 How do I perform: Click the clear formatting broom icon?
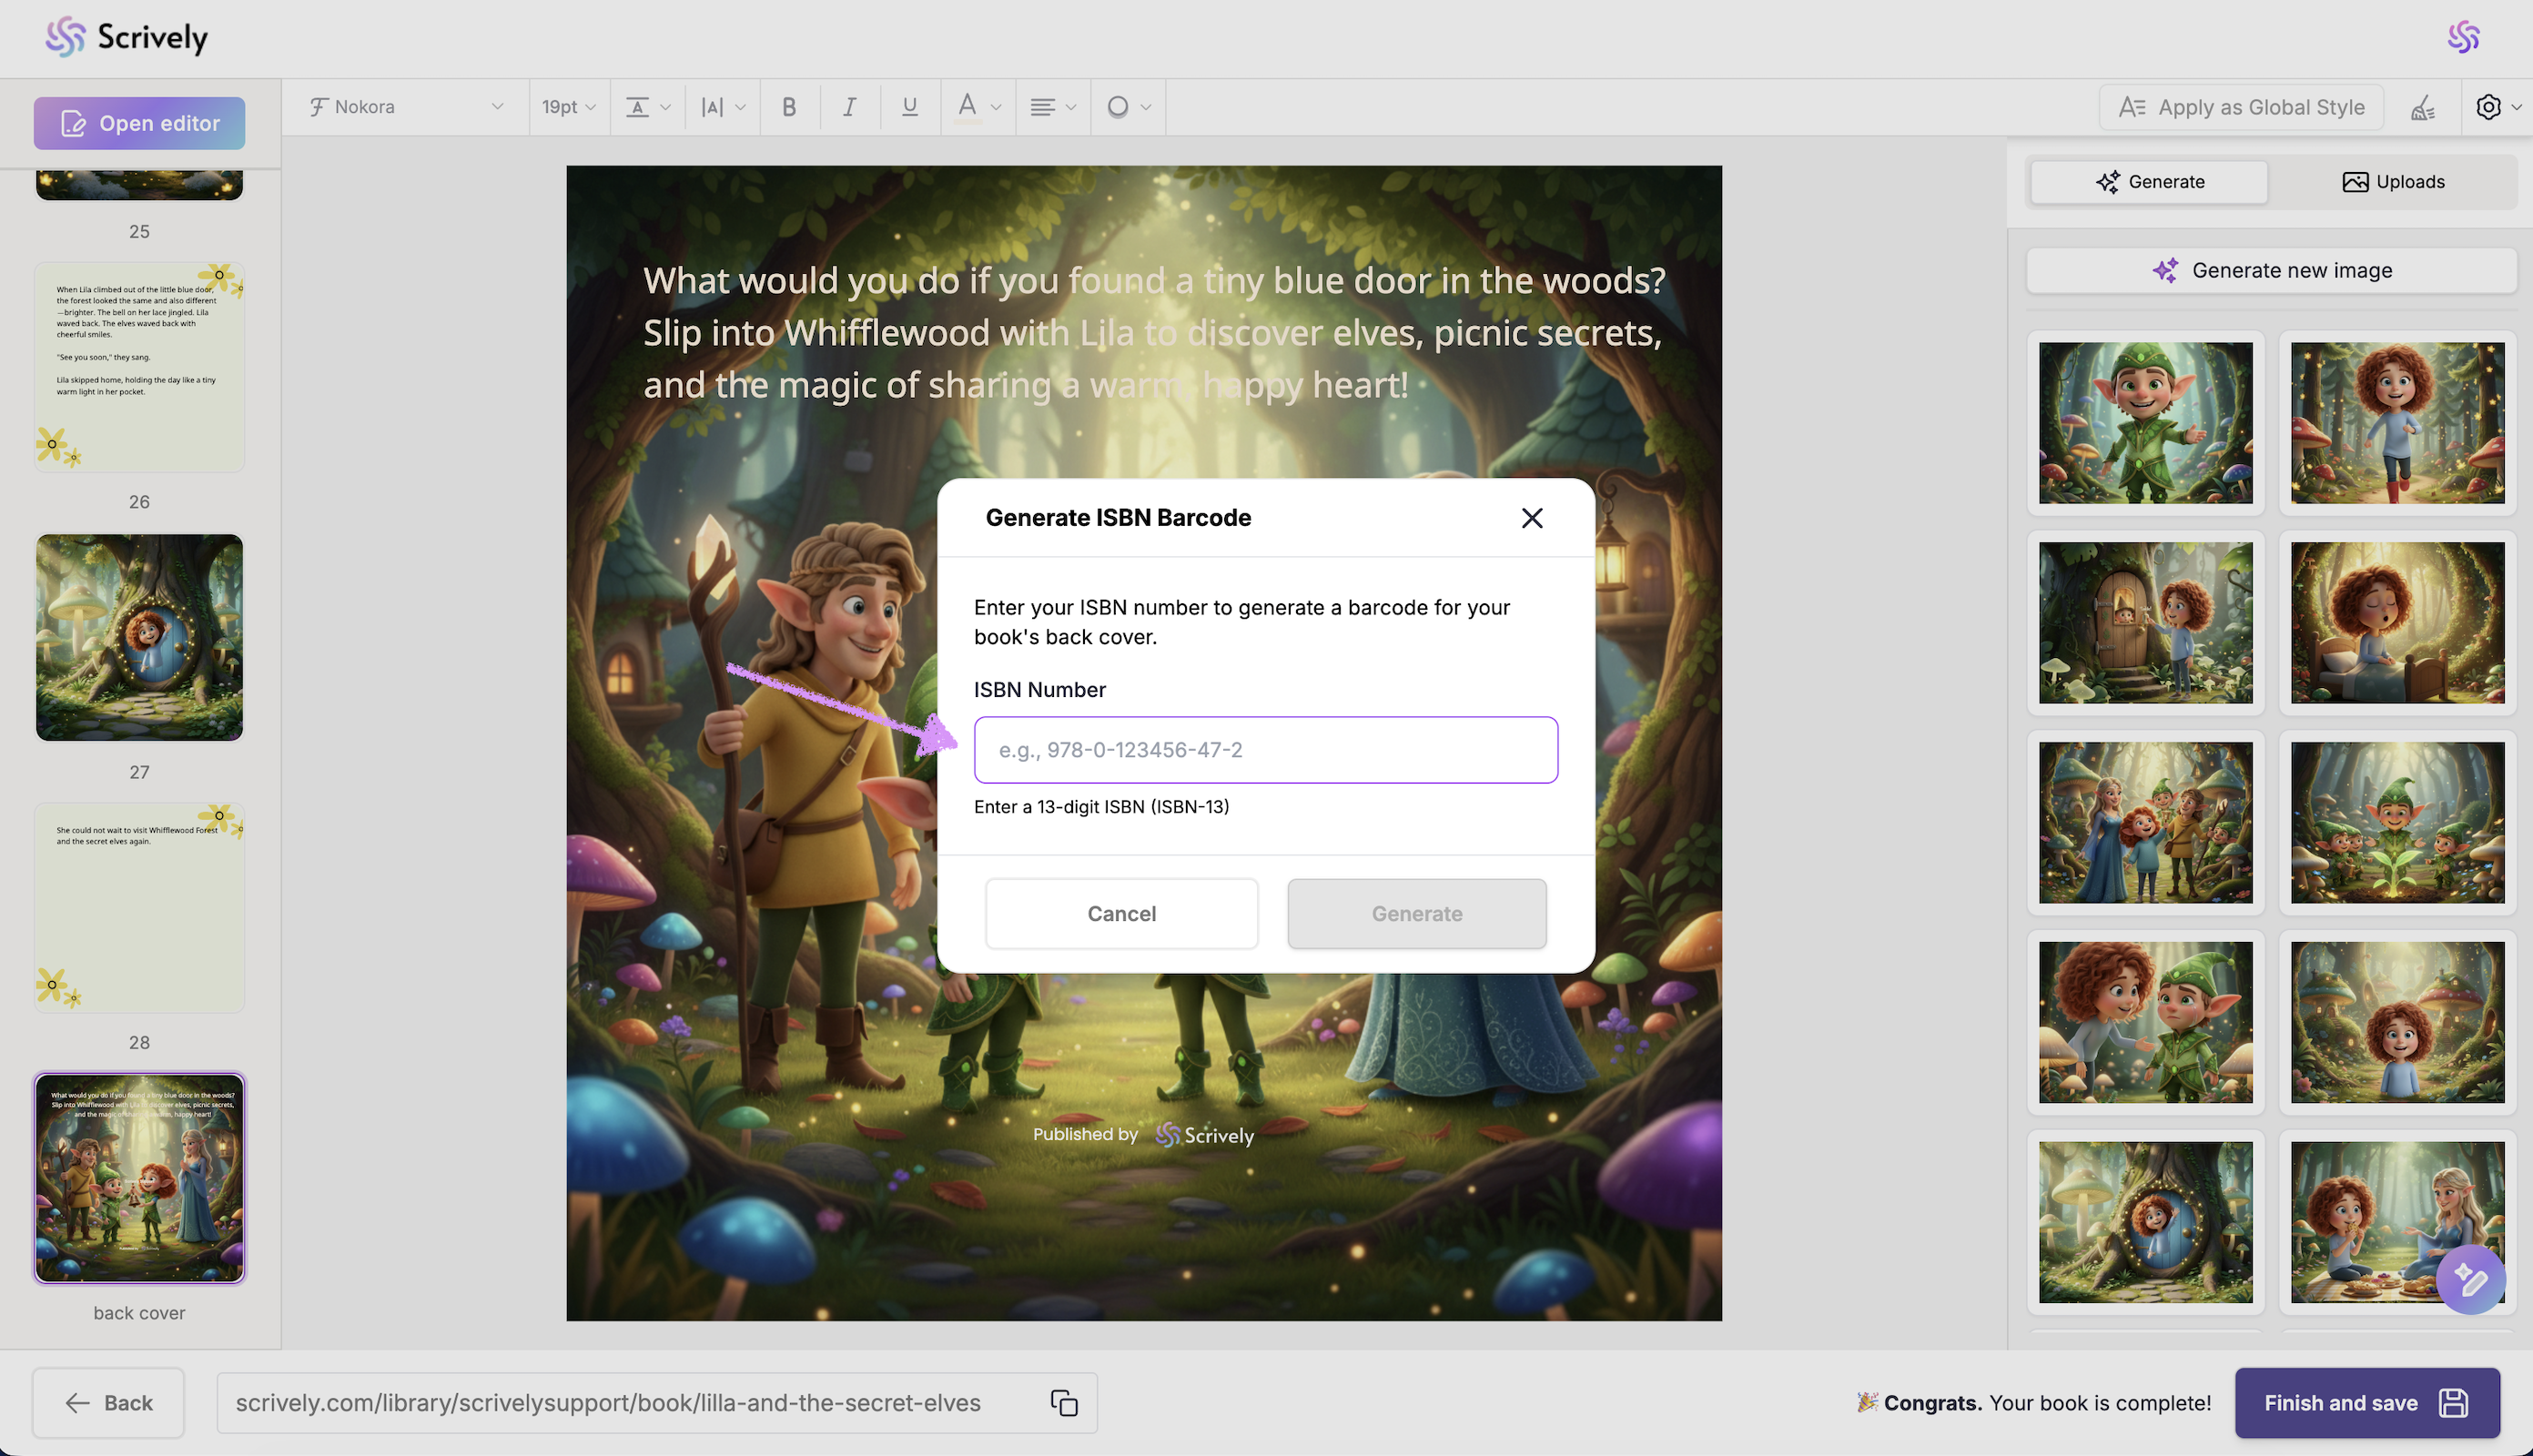(x=2422, y=107)
